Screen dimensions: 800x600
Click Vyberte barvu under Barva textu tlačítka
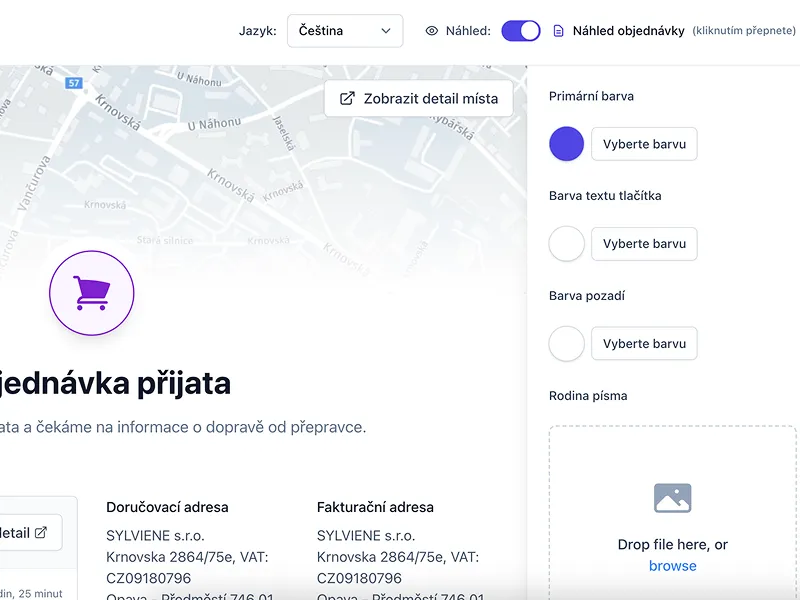click(x=644, y=244)
